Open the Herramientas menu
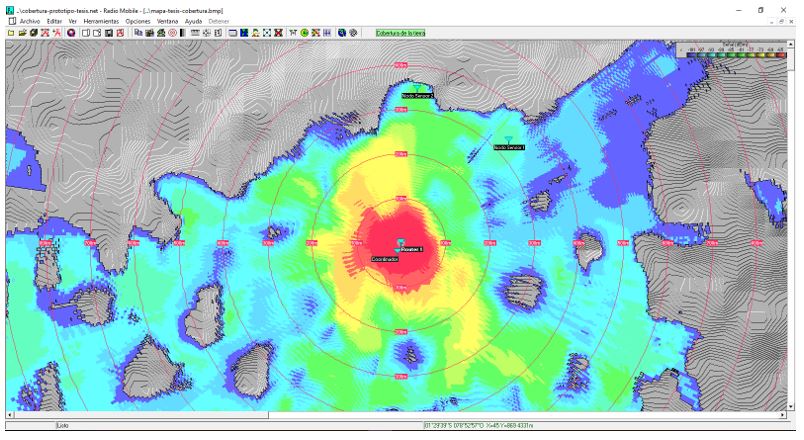The width and height of the screenshot is (804, 440). (101, 22)
